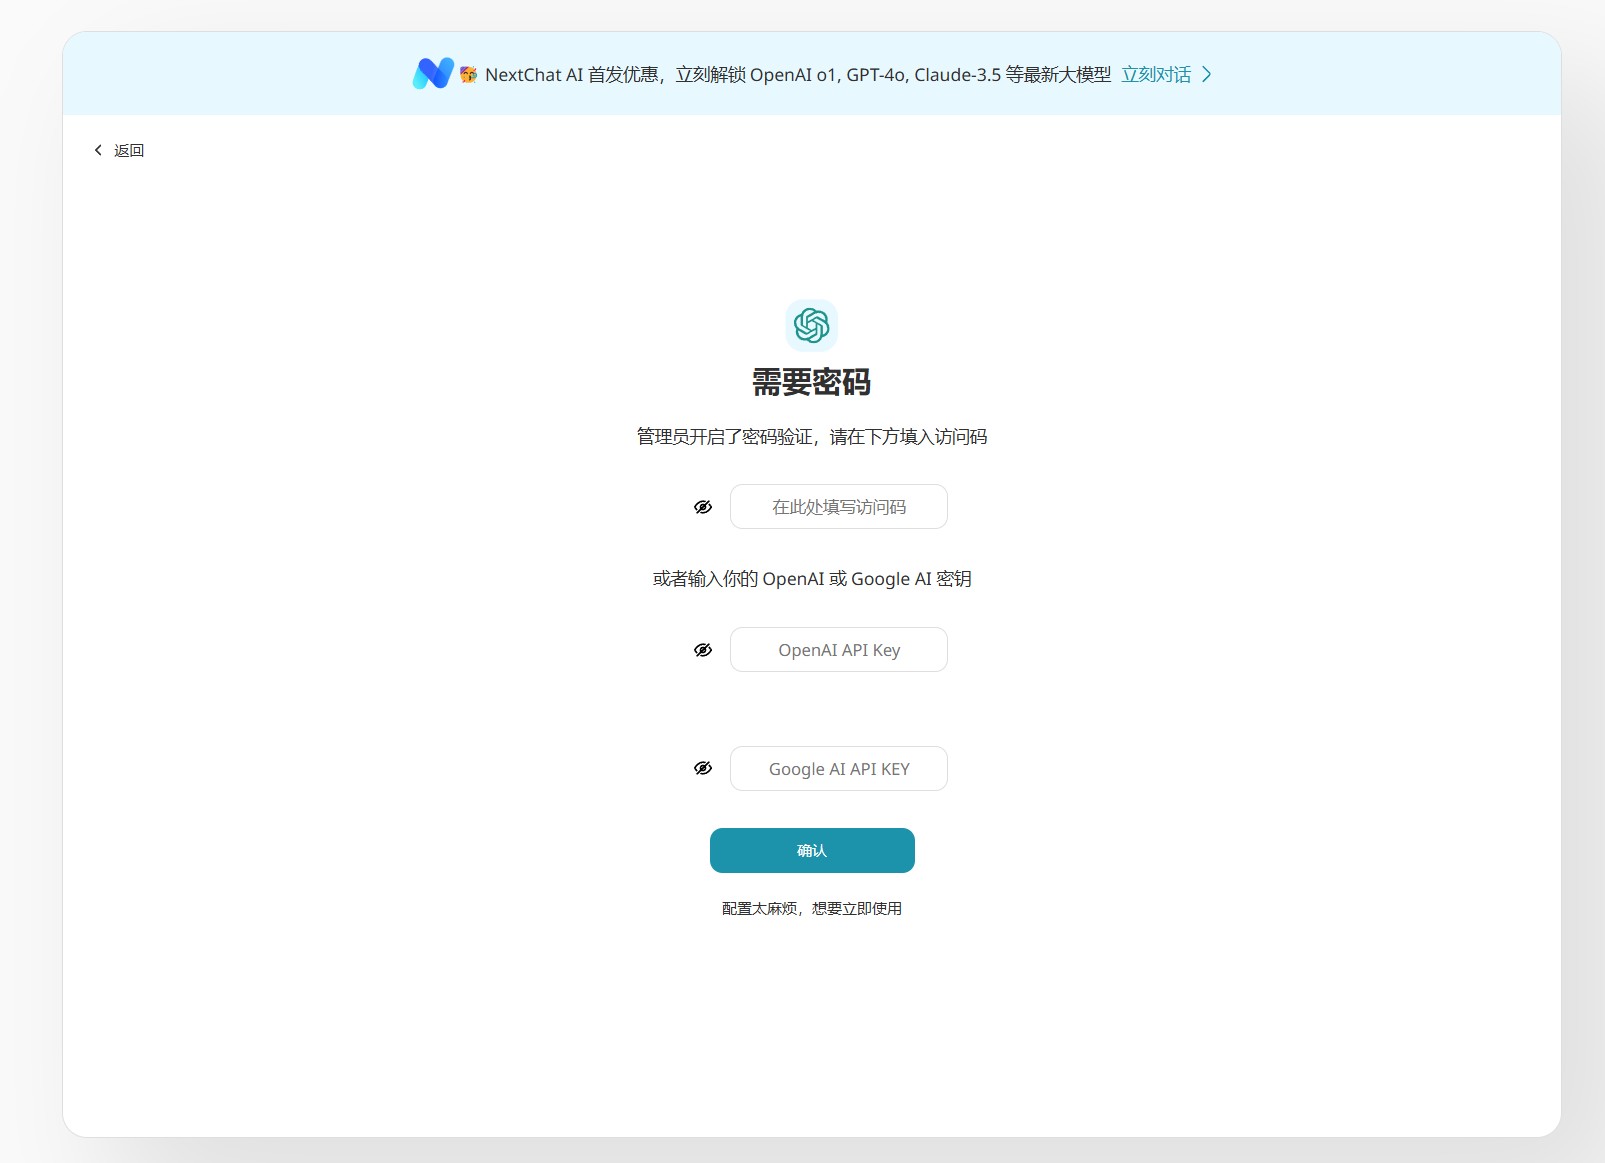Click the chevron arrow after 立刻对话
Viewport: 1605px width, 1163px height.
(1207, 74)
